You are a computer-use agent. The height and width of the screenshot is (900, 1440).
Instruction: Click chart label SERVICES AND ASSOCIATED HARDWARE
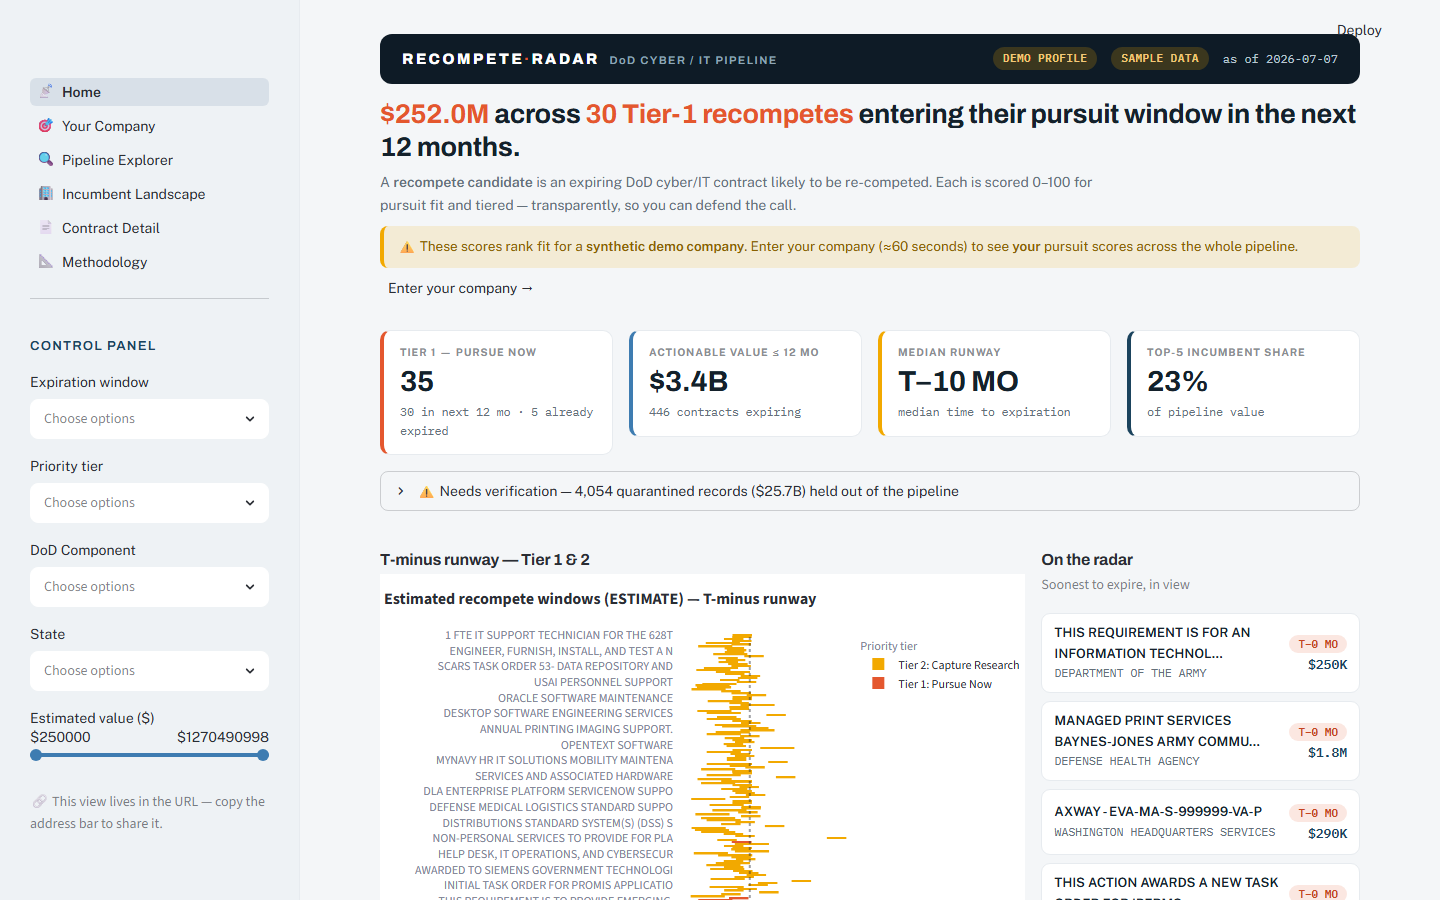tap(574, 776)
